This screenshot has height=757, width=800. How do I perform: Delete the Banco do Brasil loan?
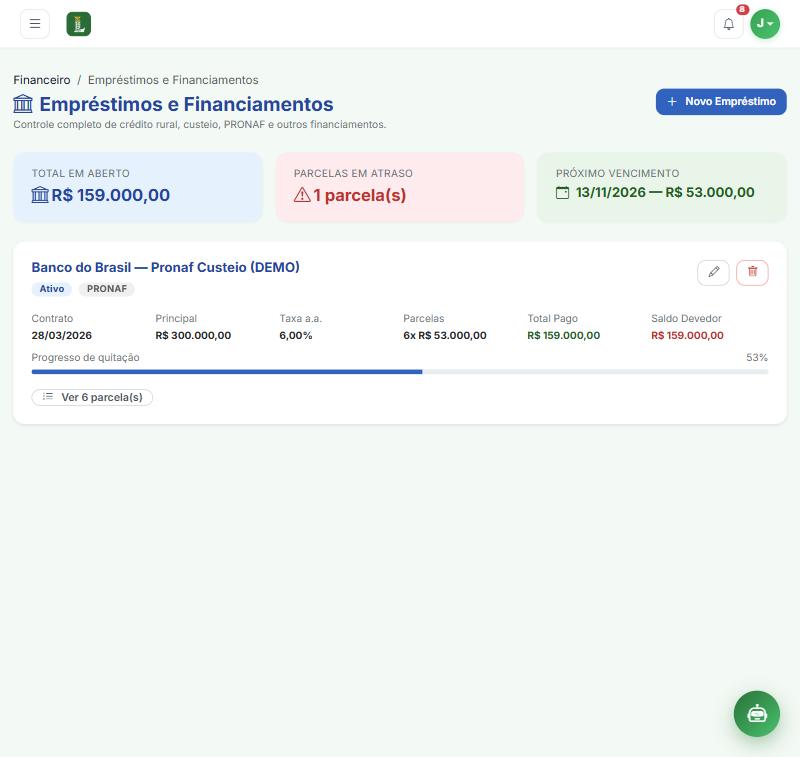(x=752, y=272)
